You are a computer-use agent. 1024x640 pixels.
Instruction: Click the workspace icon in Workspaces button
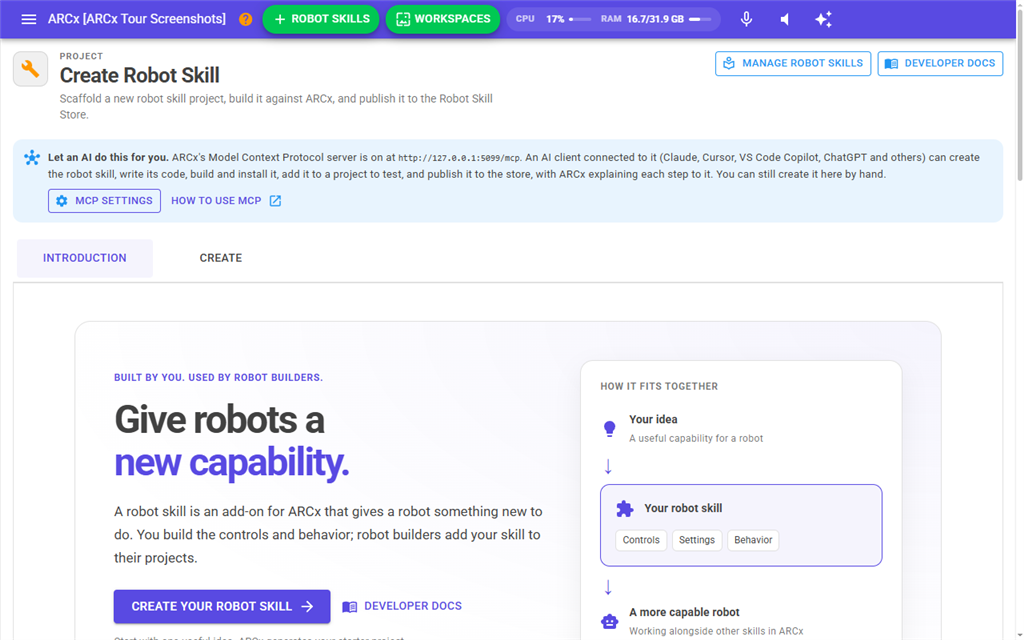[404, 19]
